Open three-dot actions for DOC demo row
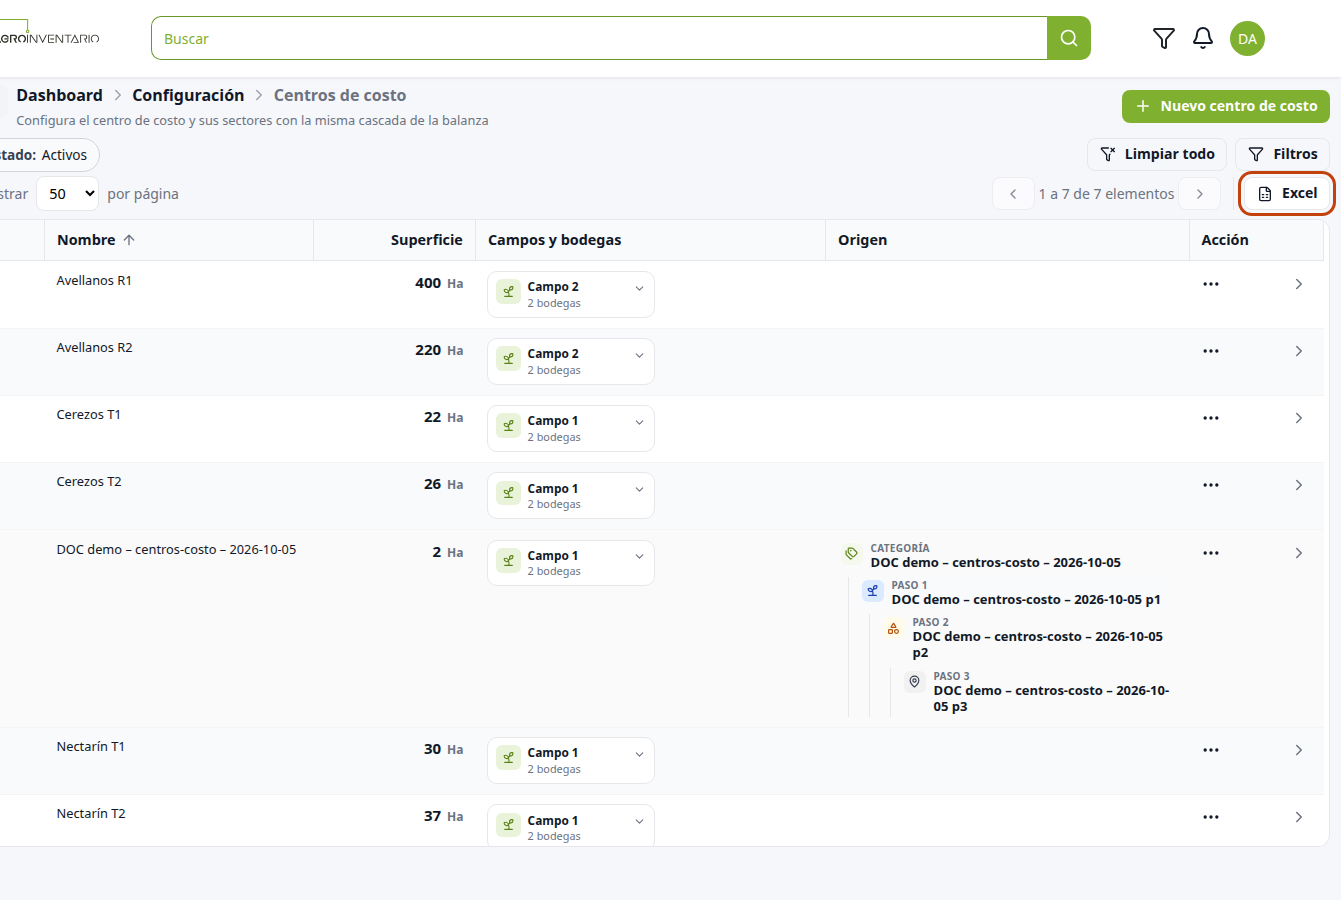This screenshot has height=900, width=1341. point(1211,553)
